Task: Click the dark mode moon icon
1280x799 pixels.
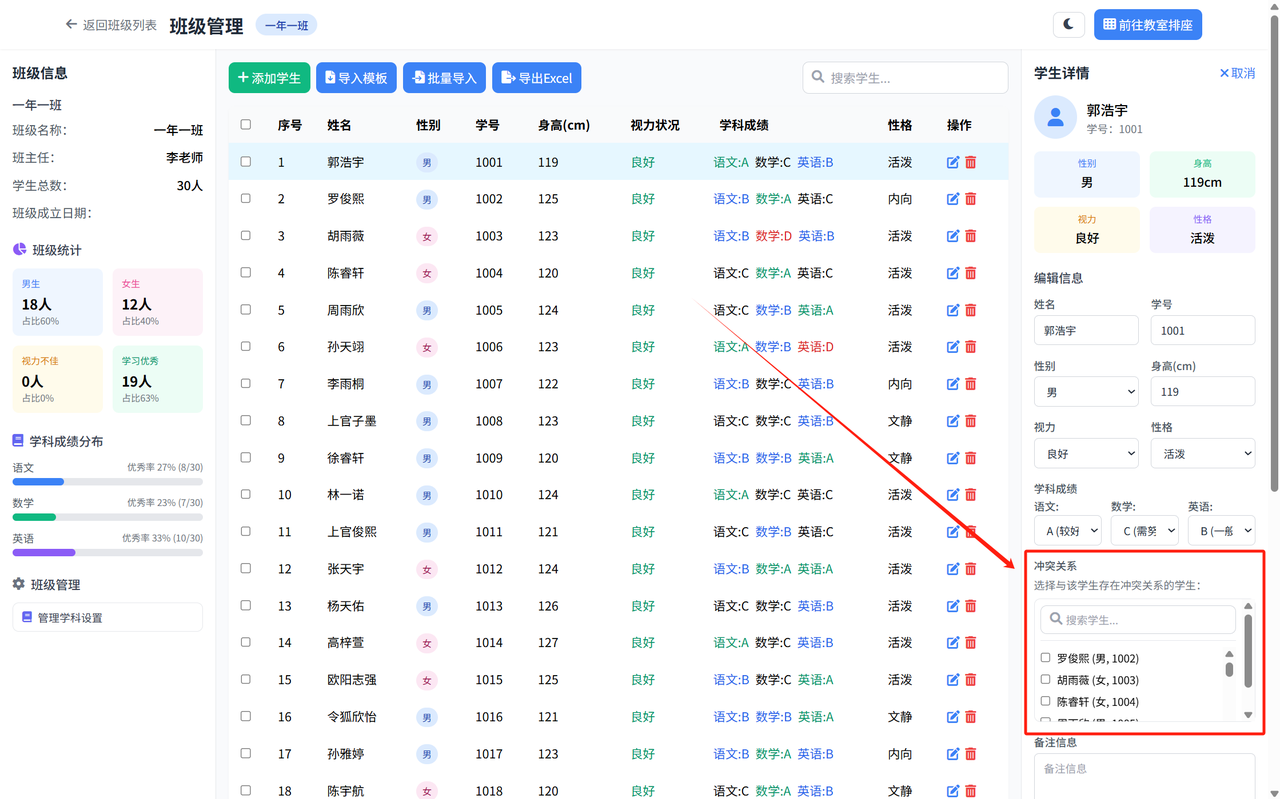Action: tap(1069, 25)
